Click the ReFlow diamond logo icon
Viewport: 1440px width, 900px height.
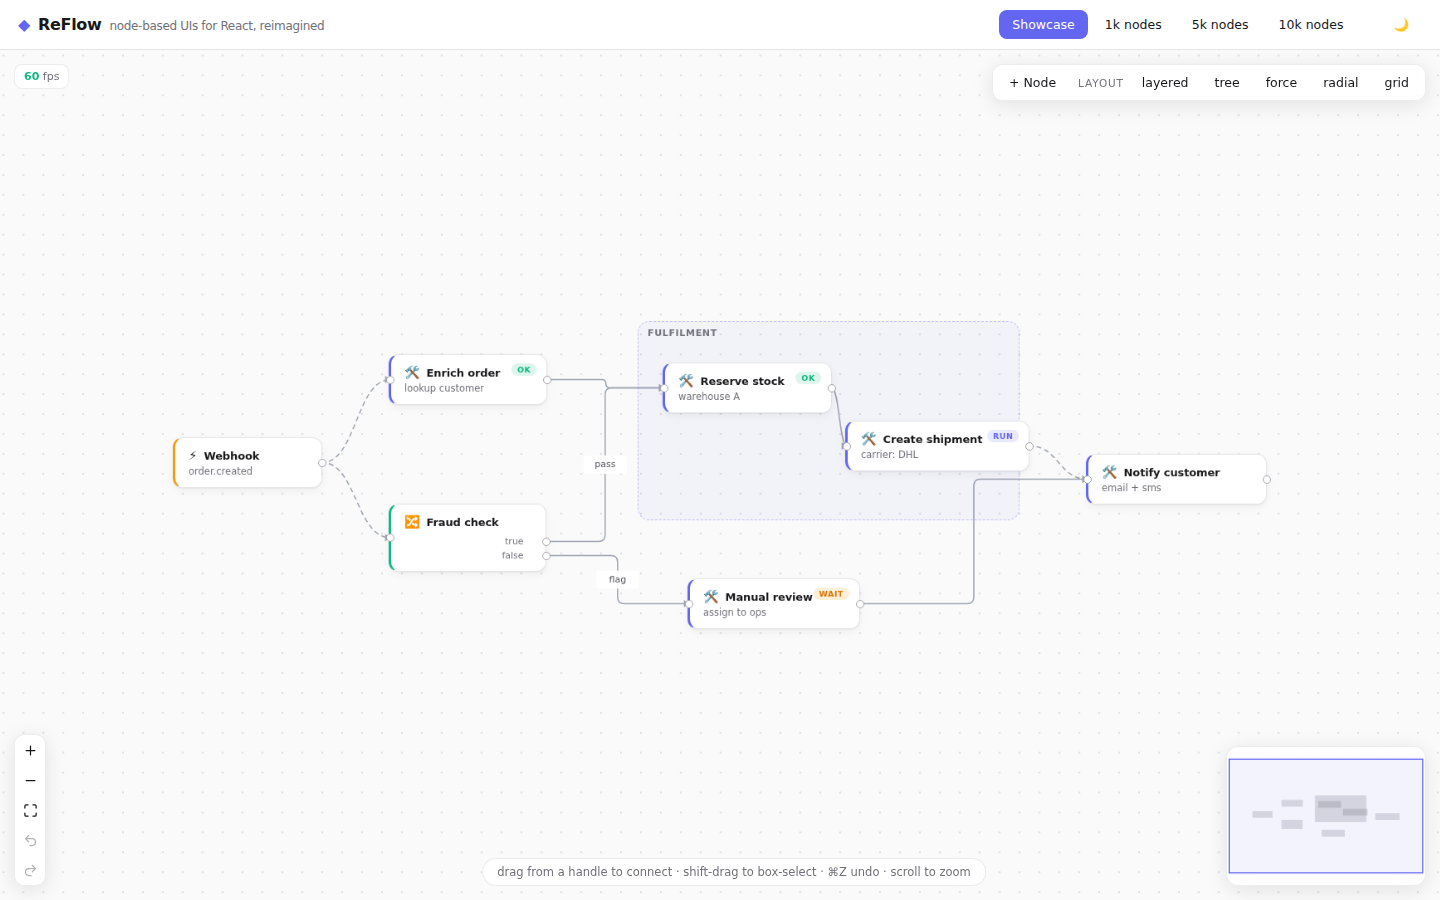point(24,25)
